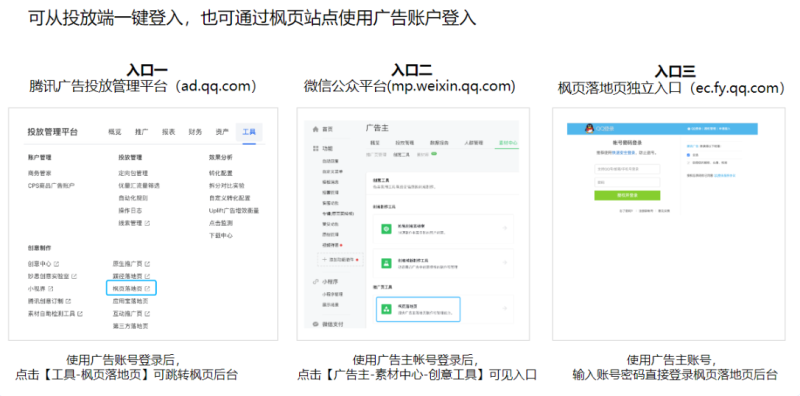
Task: Click external-link icon beside 小程序 in 创意制作
Action: (x=51, y=288)
